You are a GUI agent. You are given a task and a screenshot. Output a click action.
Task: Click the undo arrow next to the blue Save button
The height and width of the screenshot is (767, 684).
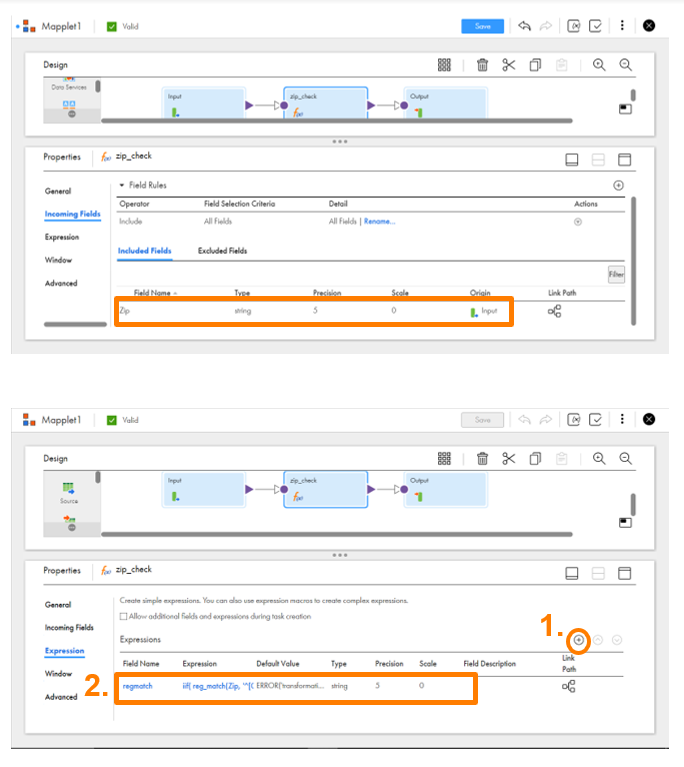(524, 25)
